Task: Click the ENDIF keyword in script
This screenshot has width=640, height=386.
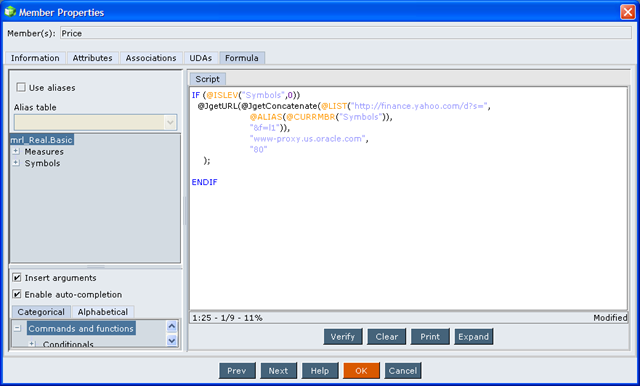Action: click(204, 182)
